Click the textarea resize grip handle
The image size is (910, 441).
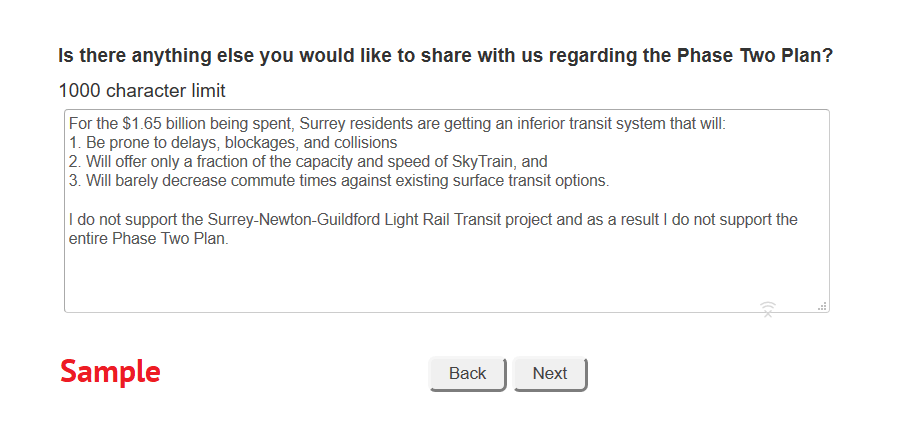822,306
